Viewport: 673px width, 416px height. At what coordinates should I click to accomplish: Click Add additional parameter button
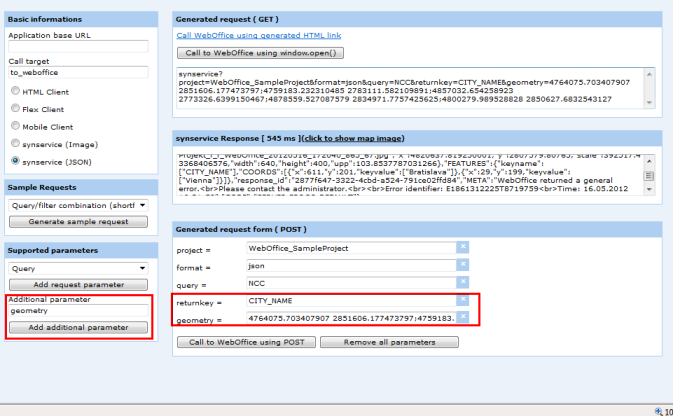[79, 328]
